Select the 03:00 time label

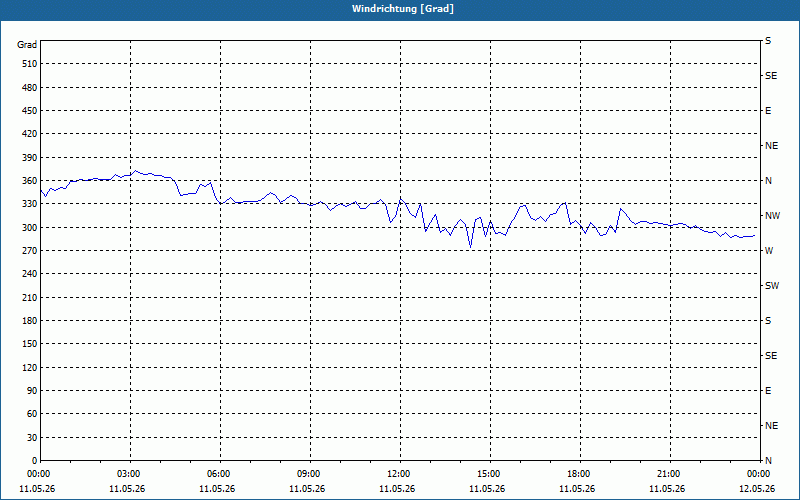point(131,474)
